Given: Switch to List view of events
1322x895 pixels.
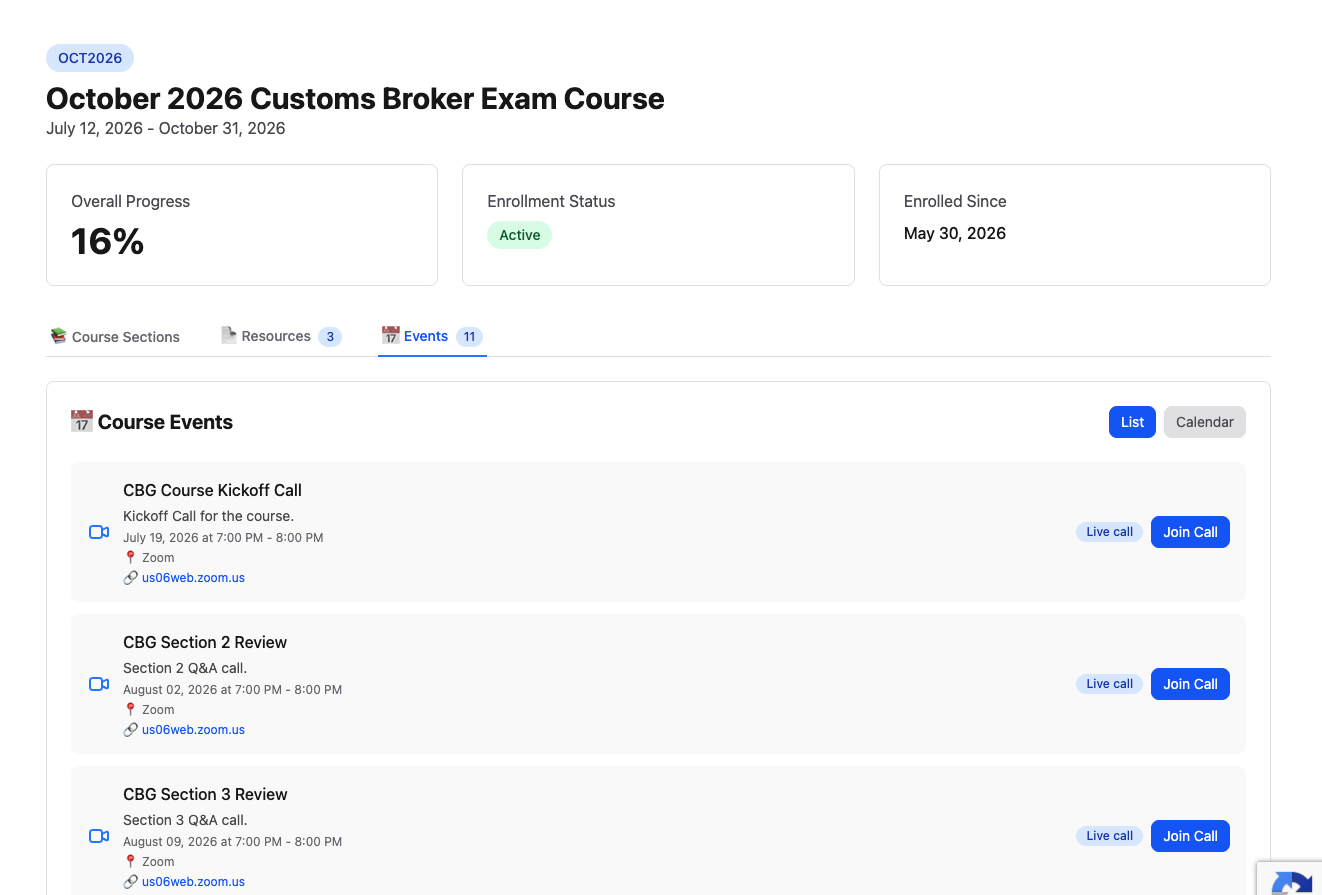Looking at the screenshot, I should tap(1132, 422).
